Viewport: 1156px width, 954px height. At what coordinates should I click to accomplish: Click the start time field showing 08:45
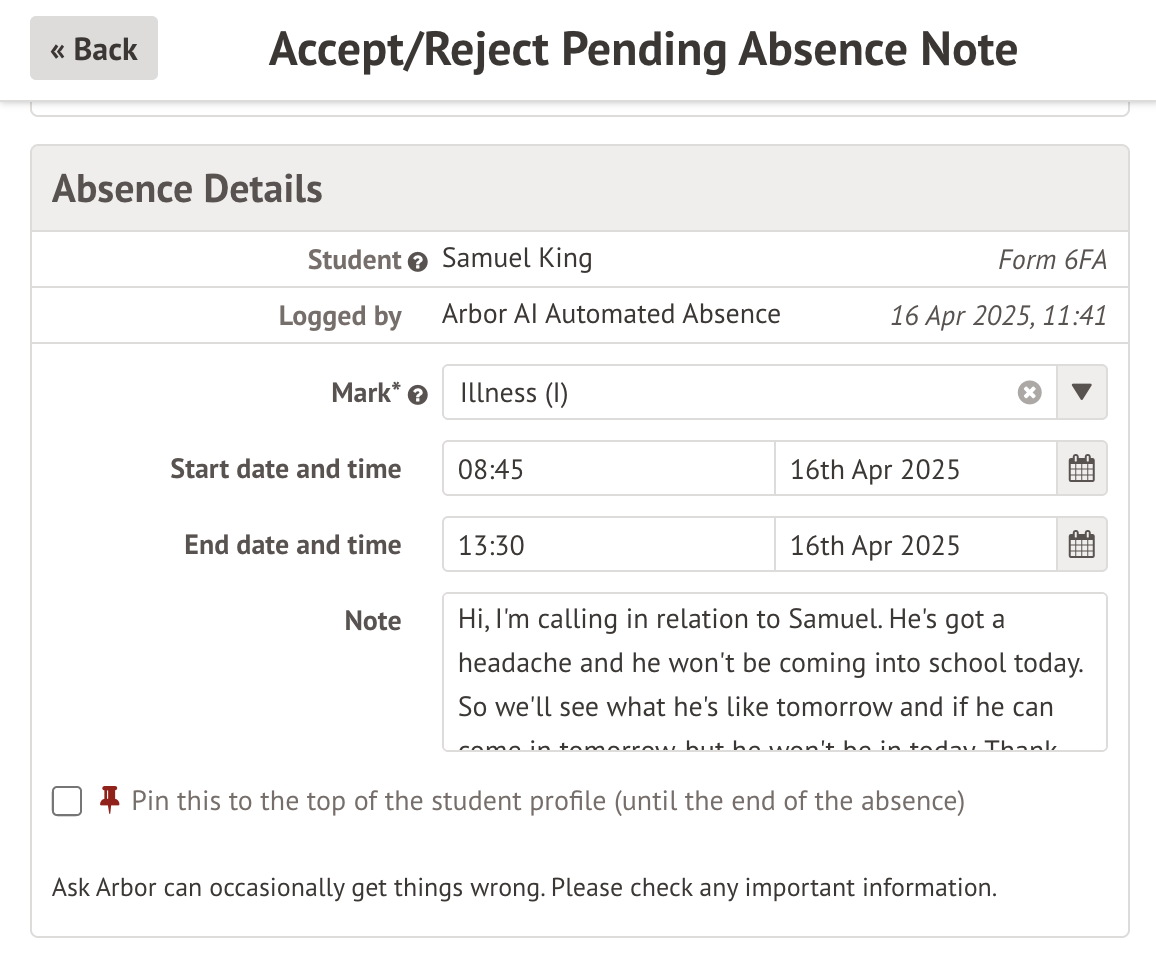point(608,469)
